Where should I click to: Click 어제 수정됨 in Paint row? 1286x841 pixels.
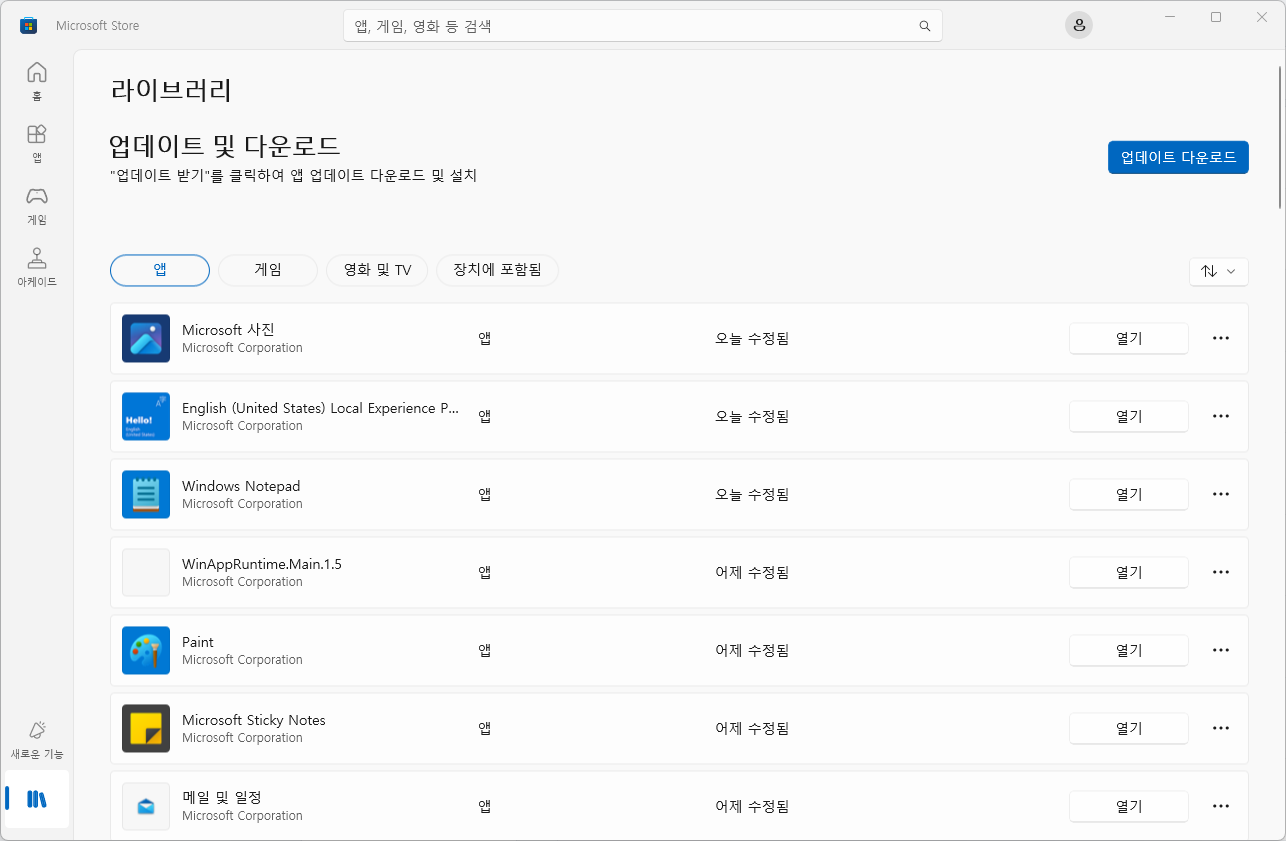752,650
